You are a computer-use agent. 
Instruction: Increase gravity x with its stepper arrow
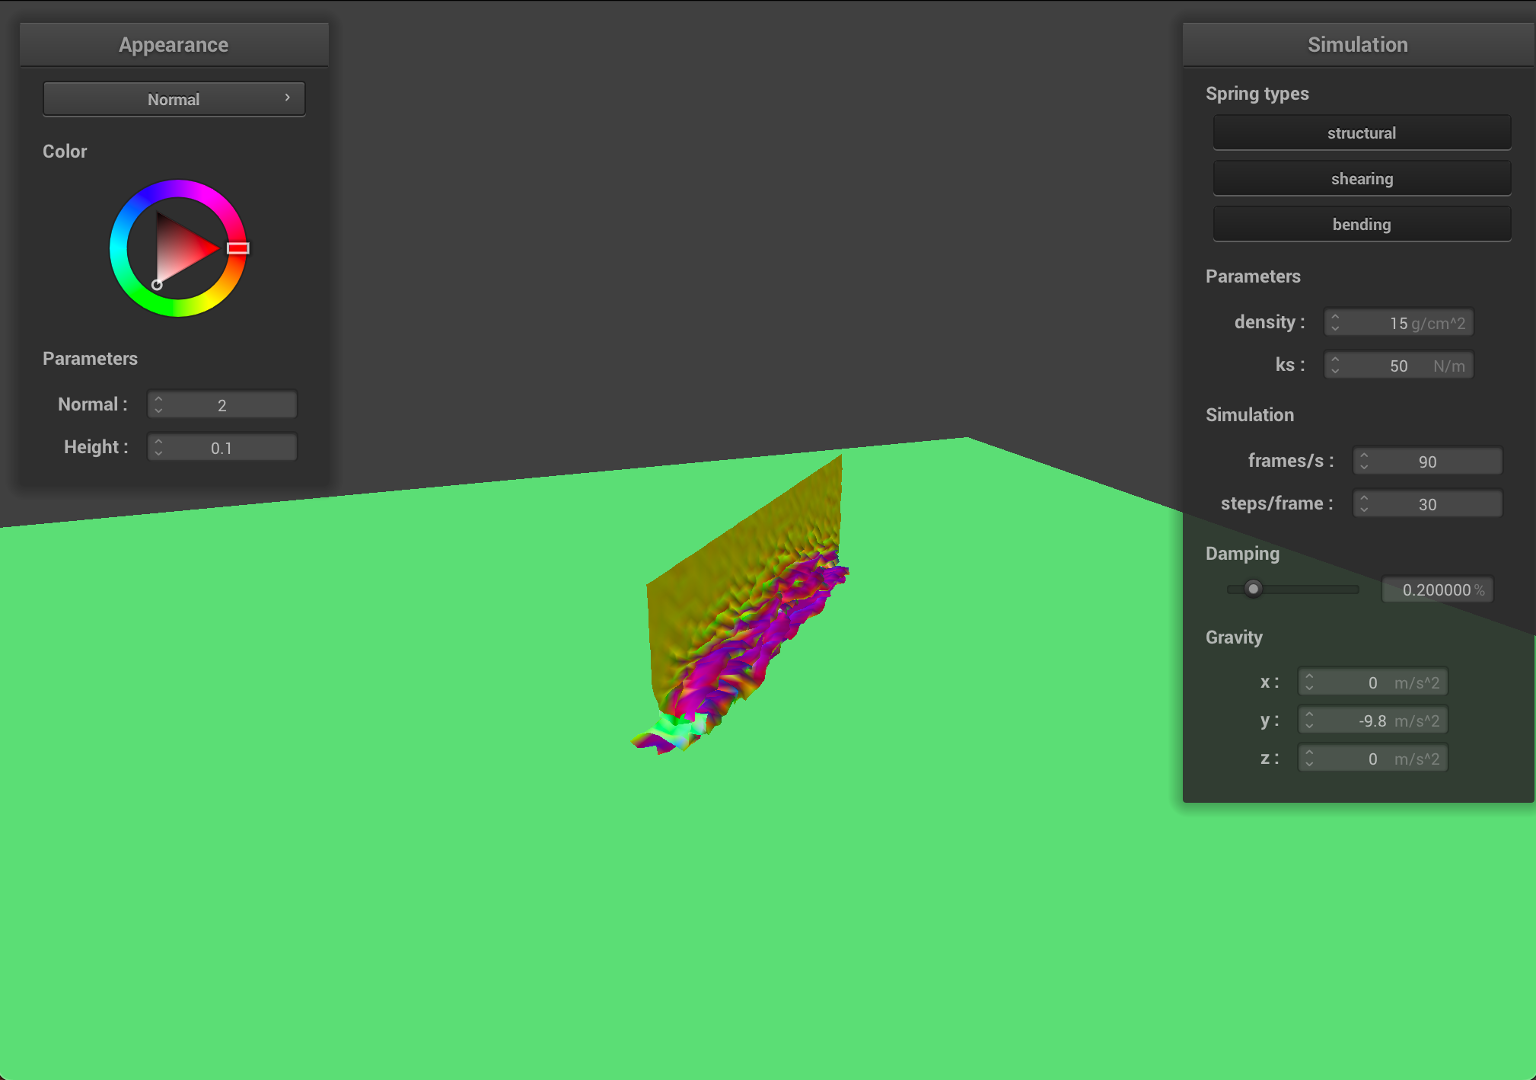pyautogui.click(x=1309, y=677)
